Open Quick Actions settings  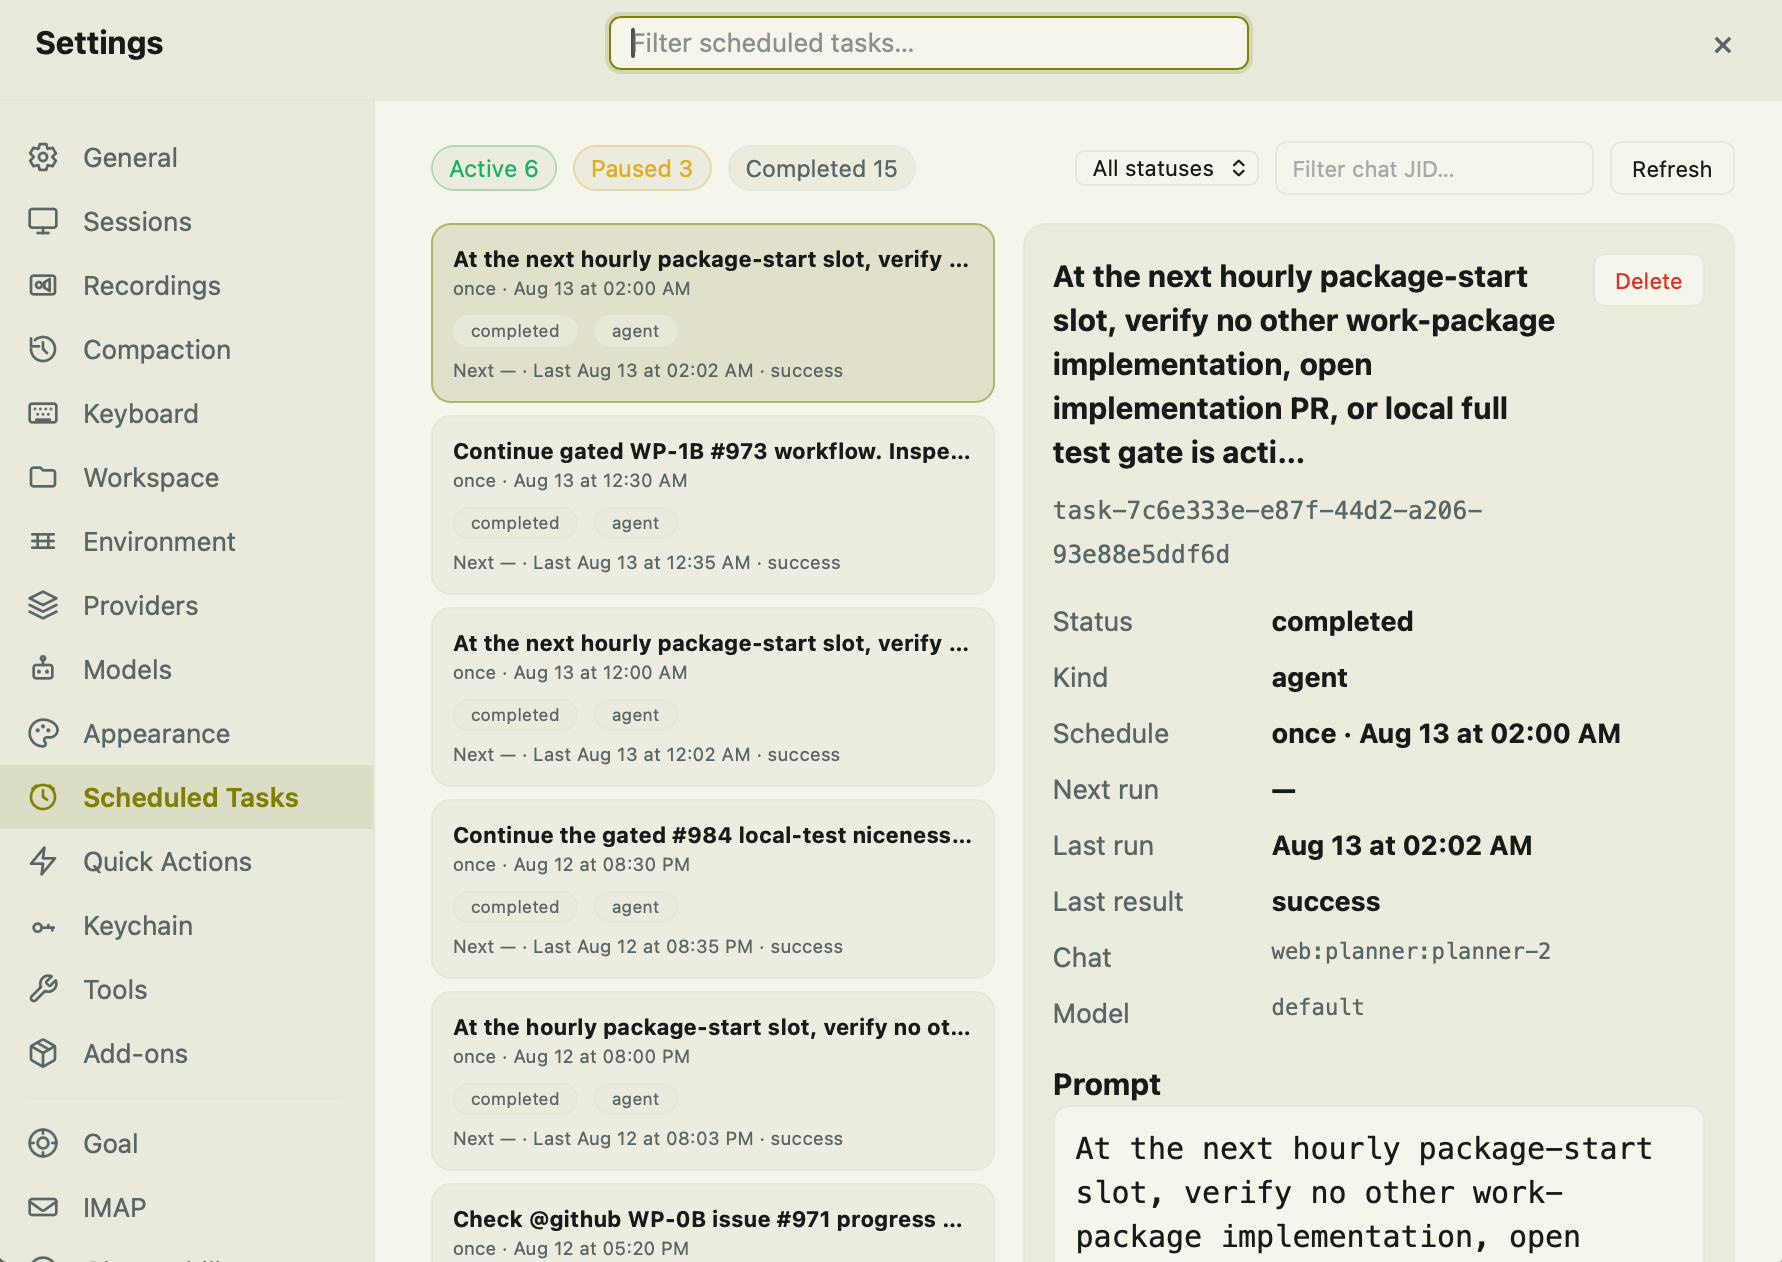(x=187, y=861)
